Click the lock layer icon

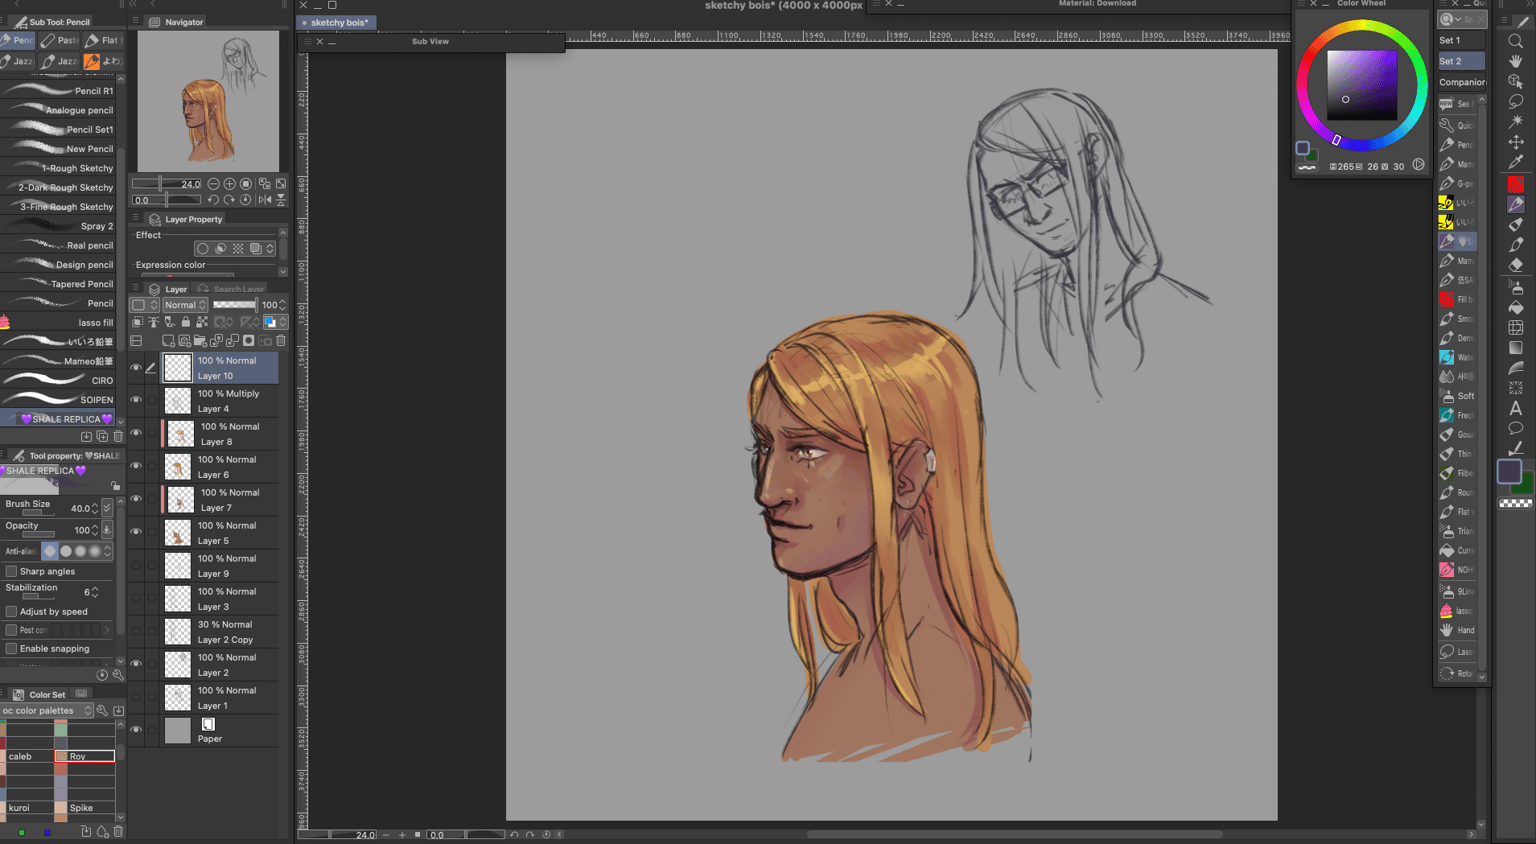pos(185,322)
